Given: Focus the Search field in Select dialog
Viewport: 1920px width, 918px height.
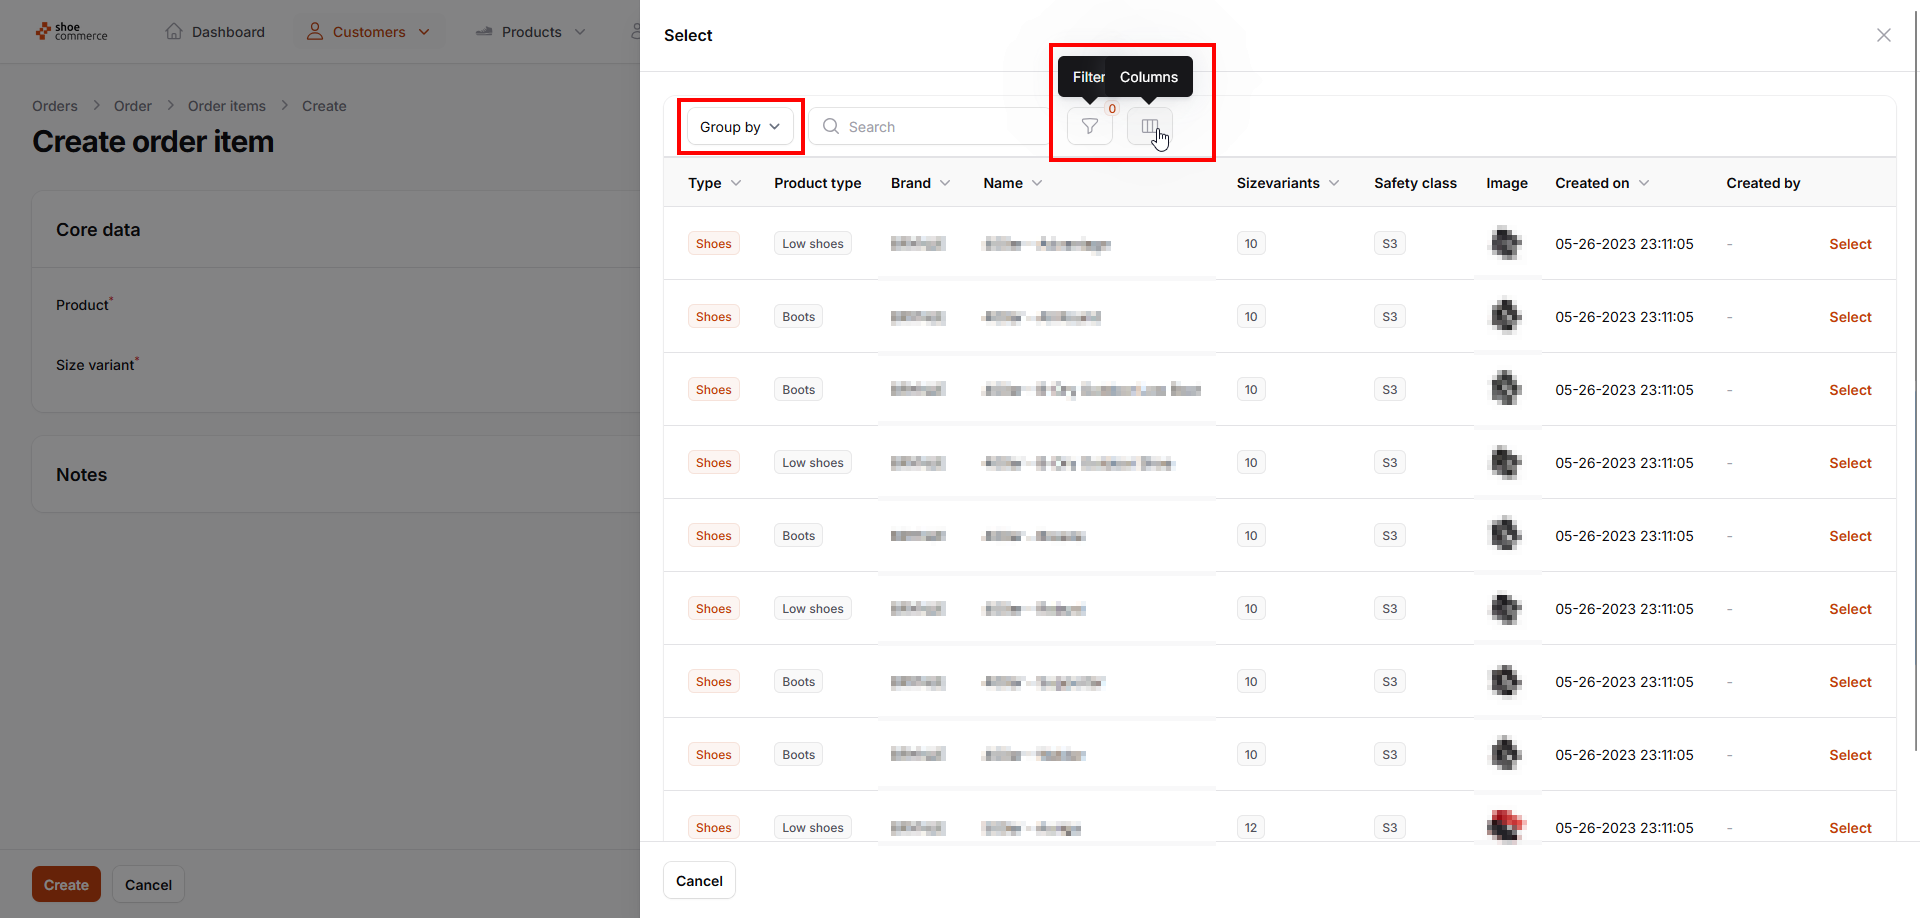Looking at the screenshot, I should [930, 127].
